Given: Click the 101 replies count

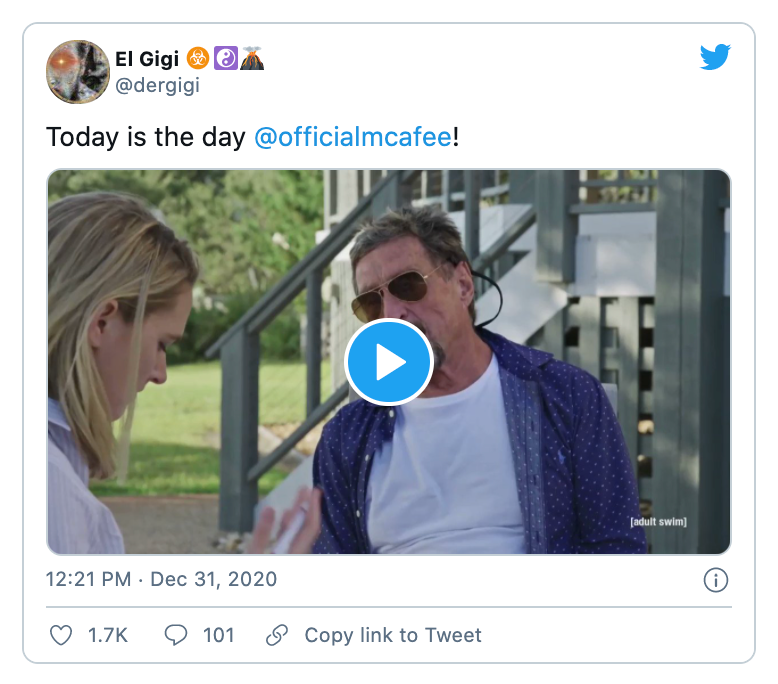Looking at the screenshot, I should coord(218,635).
